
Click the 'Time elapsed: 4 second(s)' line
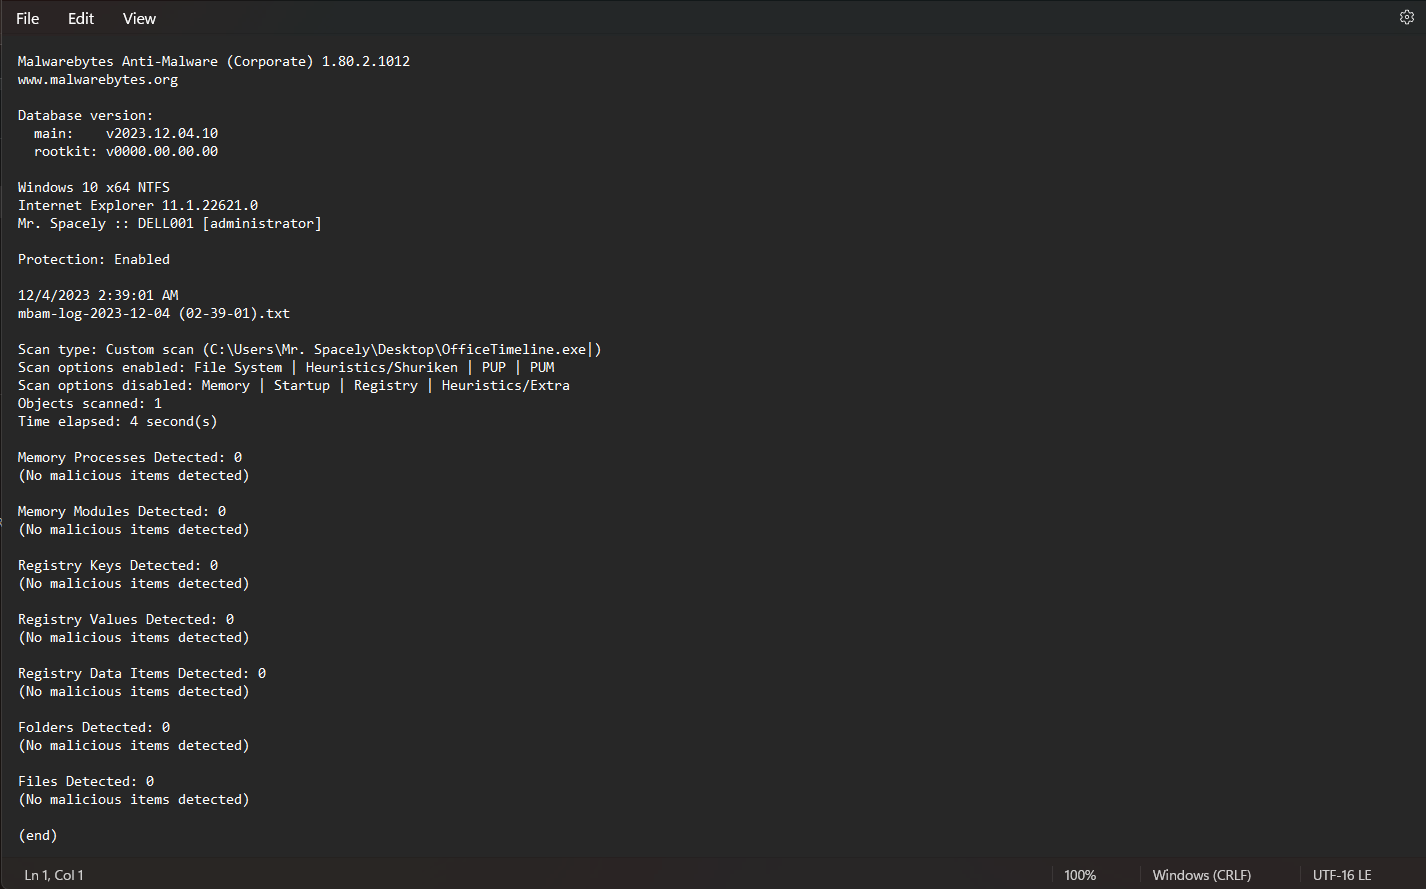pyautogui.click(x=118, y=422)
